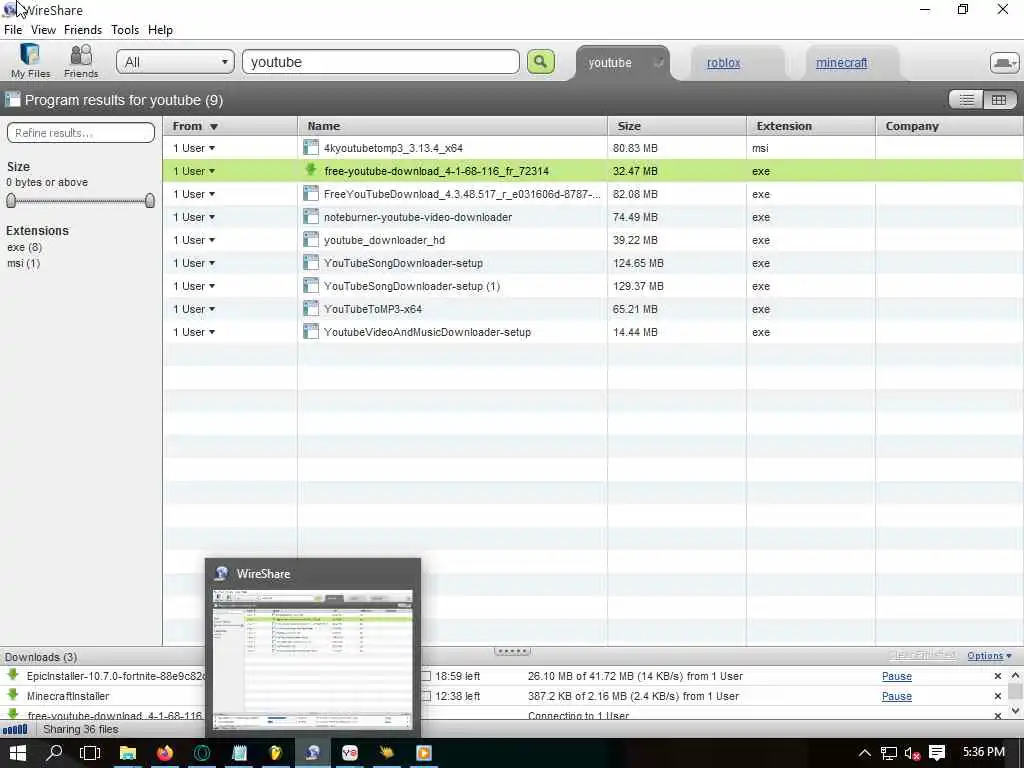The height and width of the screenshot is (768, 1024).
Task: Click the WireShare window preview thumbnail
Action: tap(313, 660)
